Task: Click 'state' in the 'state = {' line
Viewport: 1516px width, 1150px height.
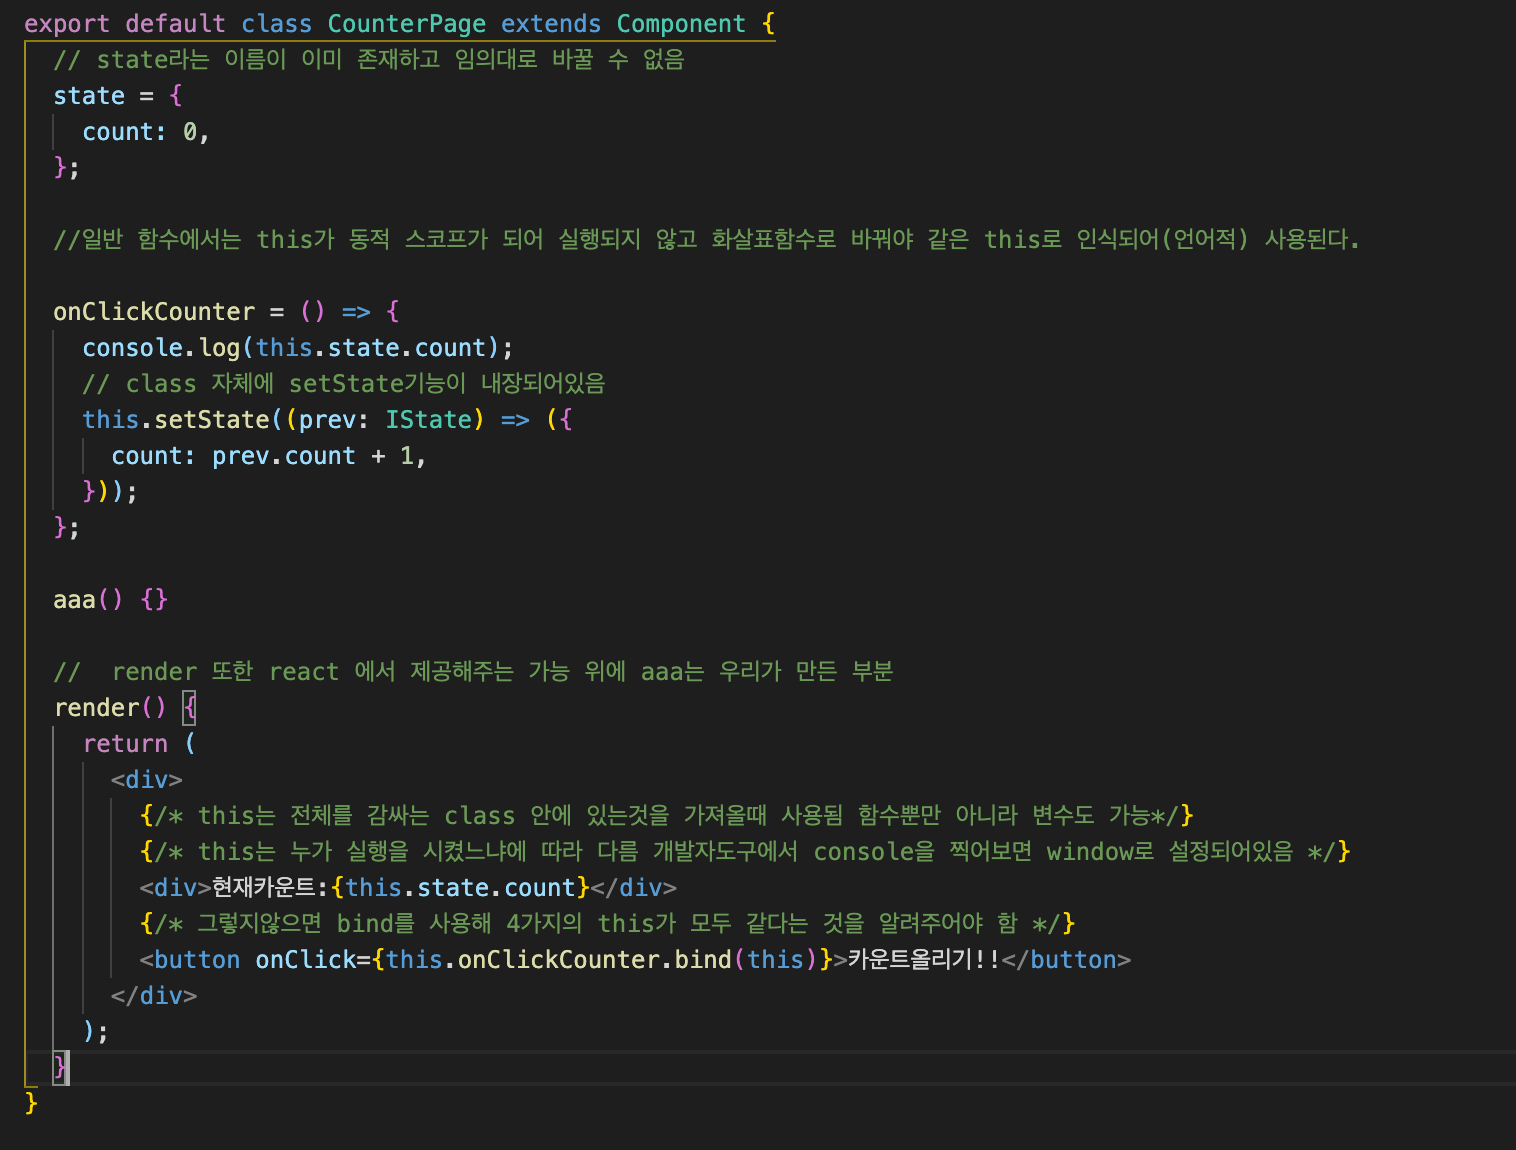Action: 89,96
